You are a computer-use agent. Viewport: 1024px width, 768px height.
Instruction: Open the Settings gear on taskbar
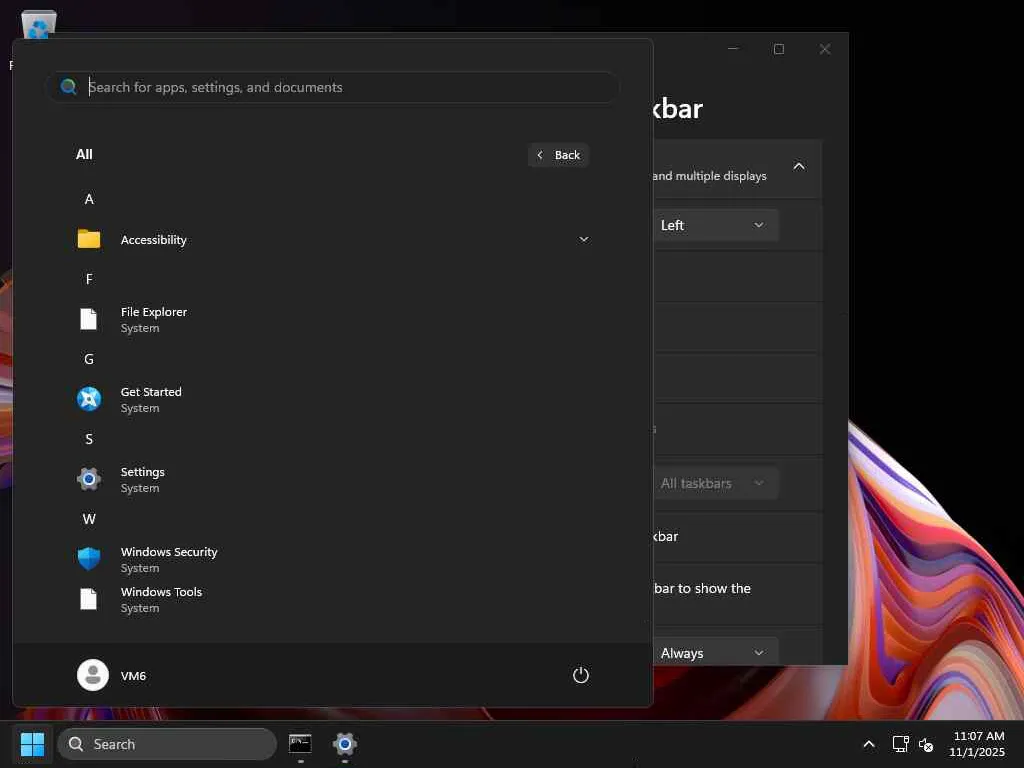pos(345,744)
